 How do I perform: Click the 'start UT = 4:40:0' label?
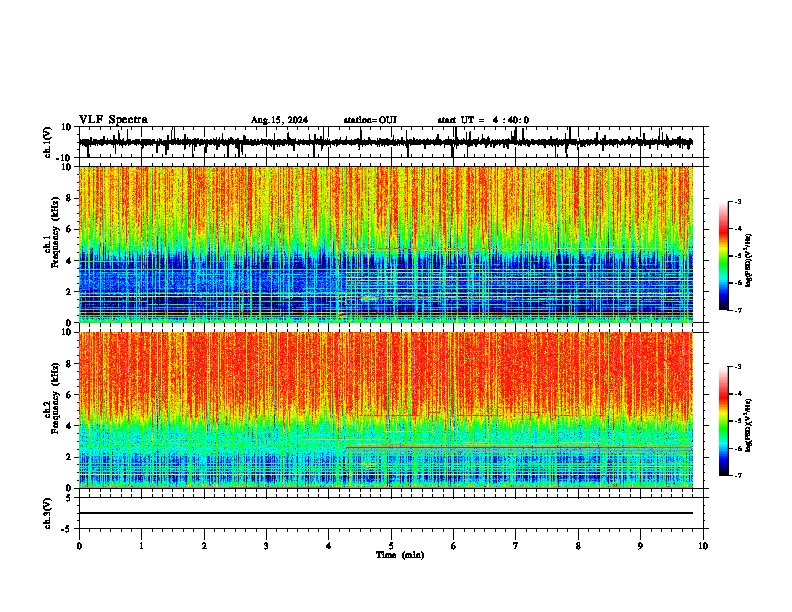[483, 120]
